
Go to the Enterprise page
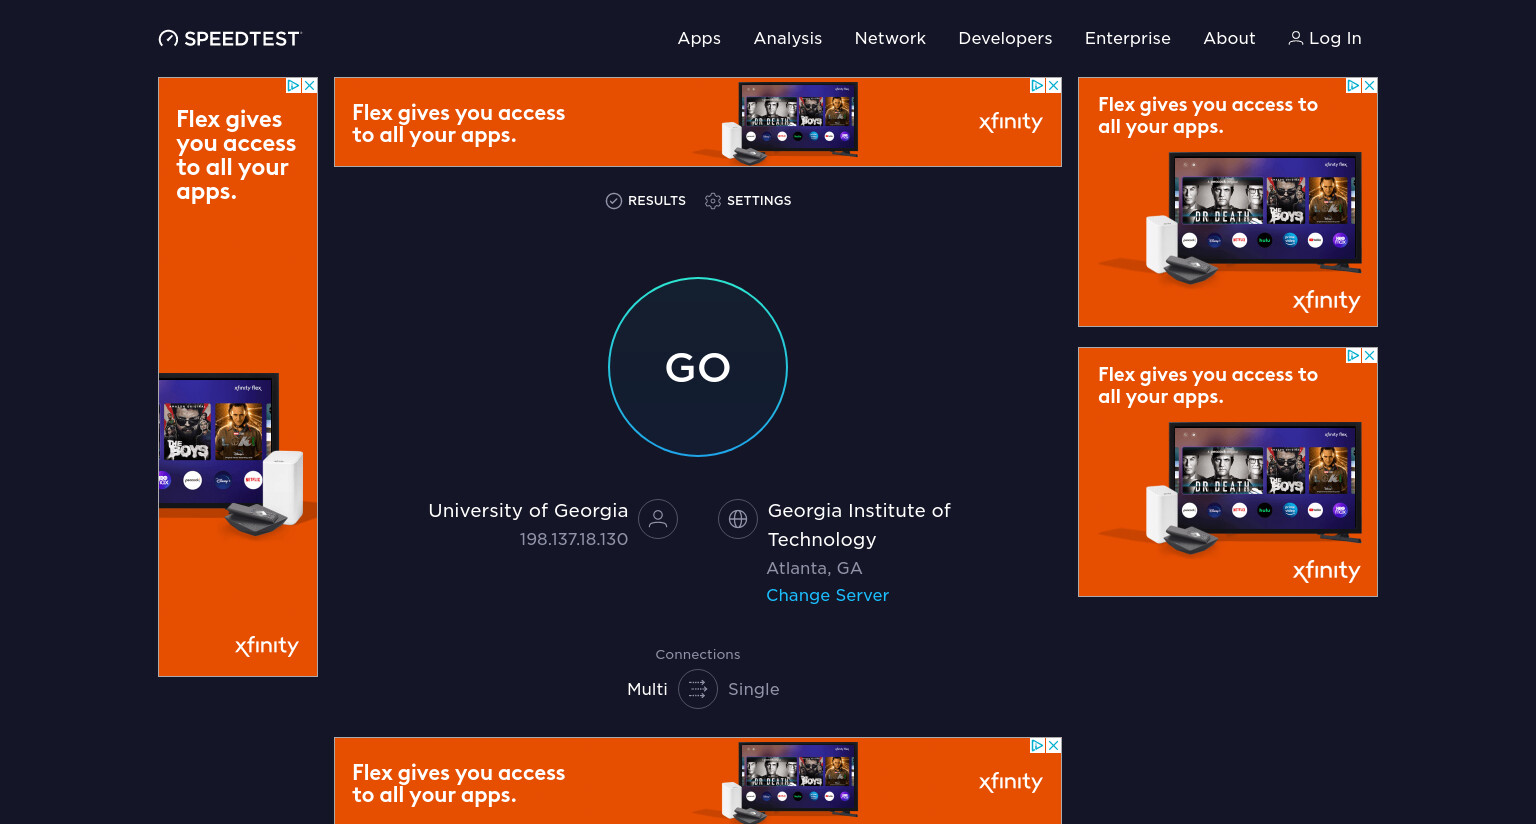pos(1128,38)
